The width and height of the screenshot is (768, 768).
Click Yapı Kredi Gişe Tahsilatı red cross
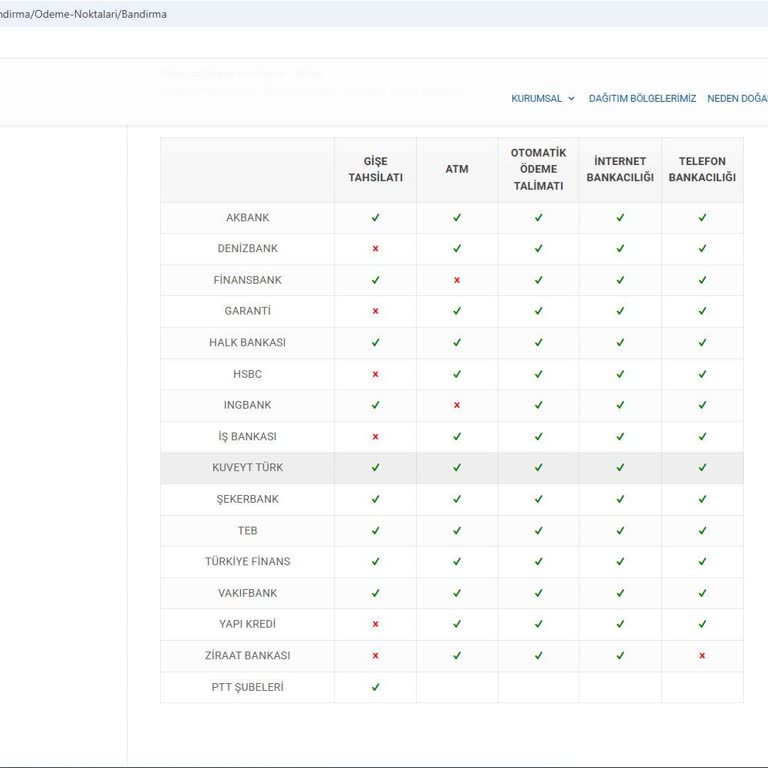pyautogui.click(x=375, y=624)
